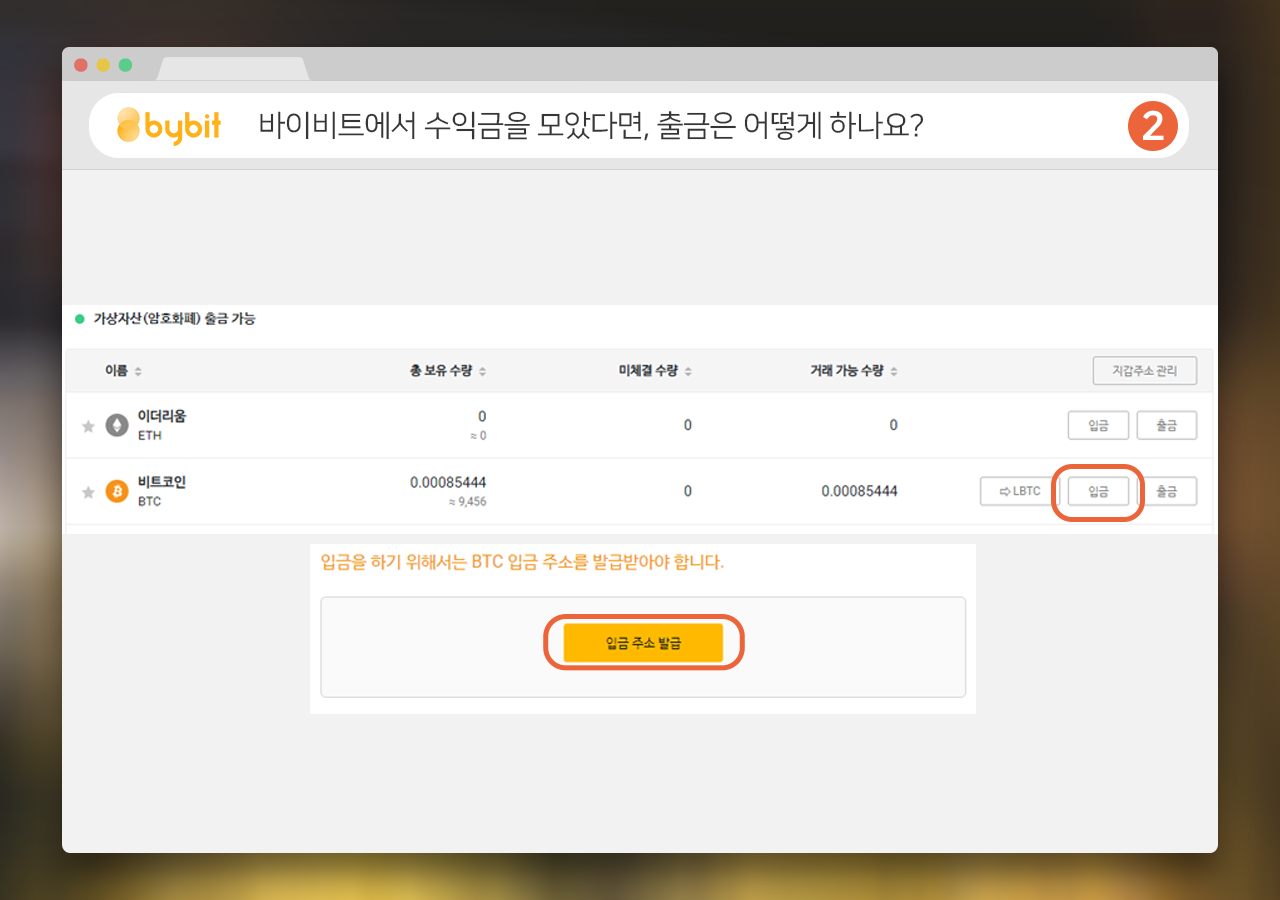Image resolution: width=1280 pixels, height=900 pixels.
Task: Click the 가상자산(암호화폐) 출금 가능 status text
Action: [x=174, y=319]
